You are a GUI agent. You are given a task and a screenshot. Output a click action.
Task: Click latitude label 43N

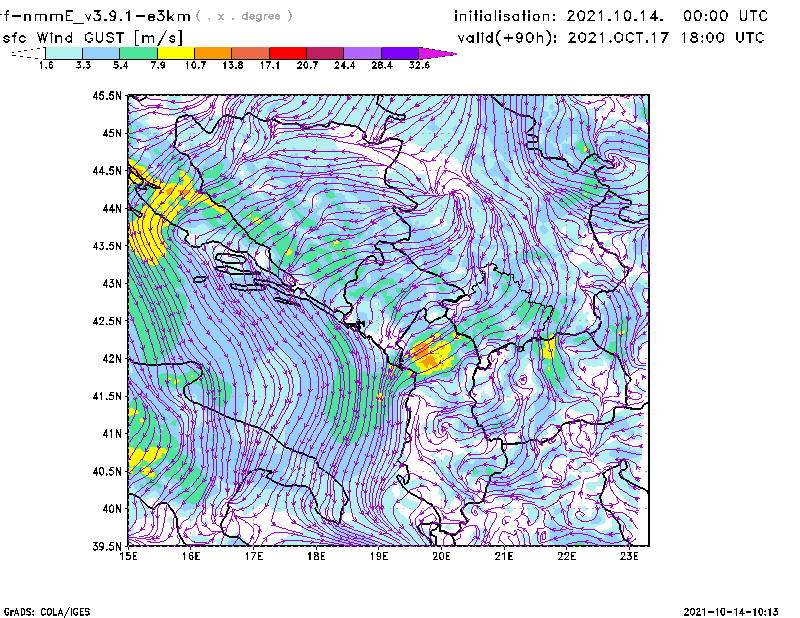tap(112, 283)
